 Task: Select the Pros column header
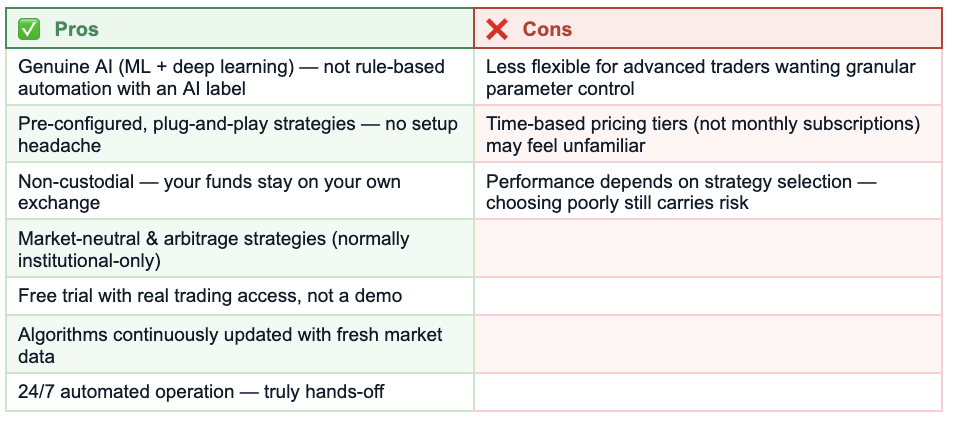coord(240,28)
